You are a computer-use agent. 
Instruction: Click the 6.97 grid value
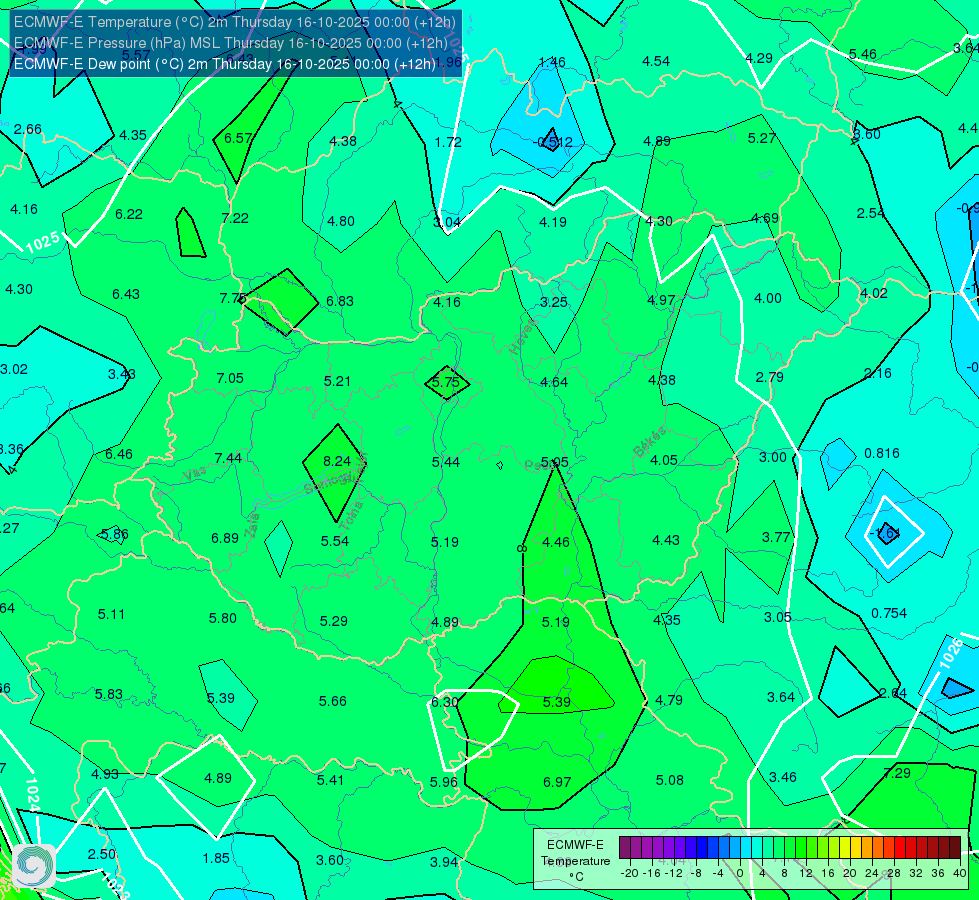coord(557,782)
